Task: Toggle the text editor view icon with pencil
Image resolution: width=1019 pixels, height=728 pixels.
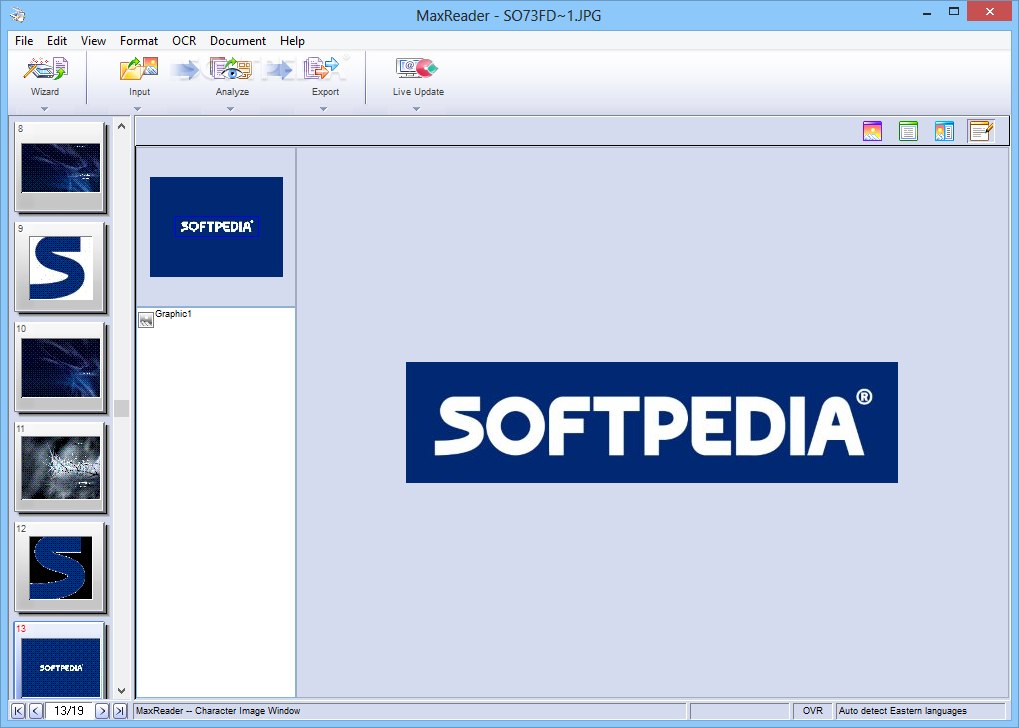Action: tap(981, 131)
